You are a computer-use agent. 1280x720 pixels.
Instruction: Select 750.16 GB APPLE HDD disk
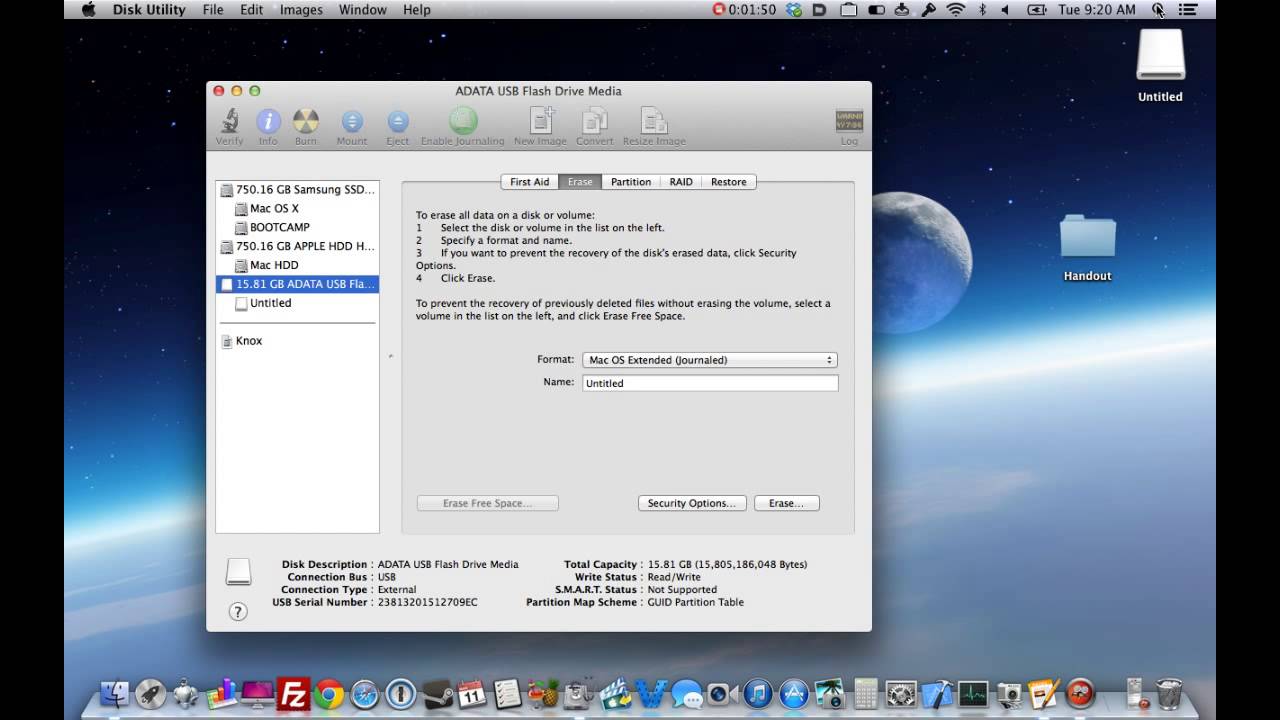pyautogui.click(x=297, y=246)
